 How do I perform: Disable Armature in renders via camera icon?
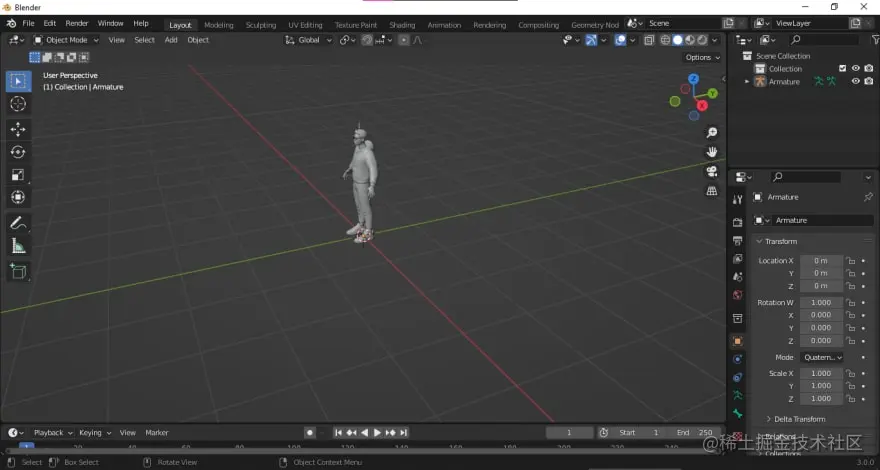(x=869, y=81)
